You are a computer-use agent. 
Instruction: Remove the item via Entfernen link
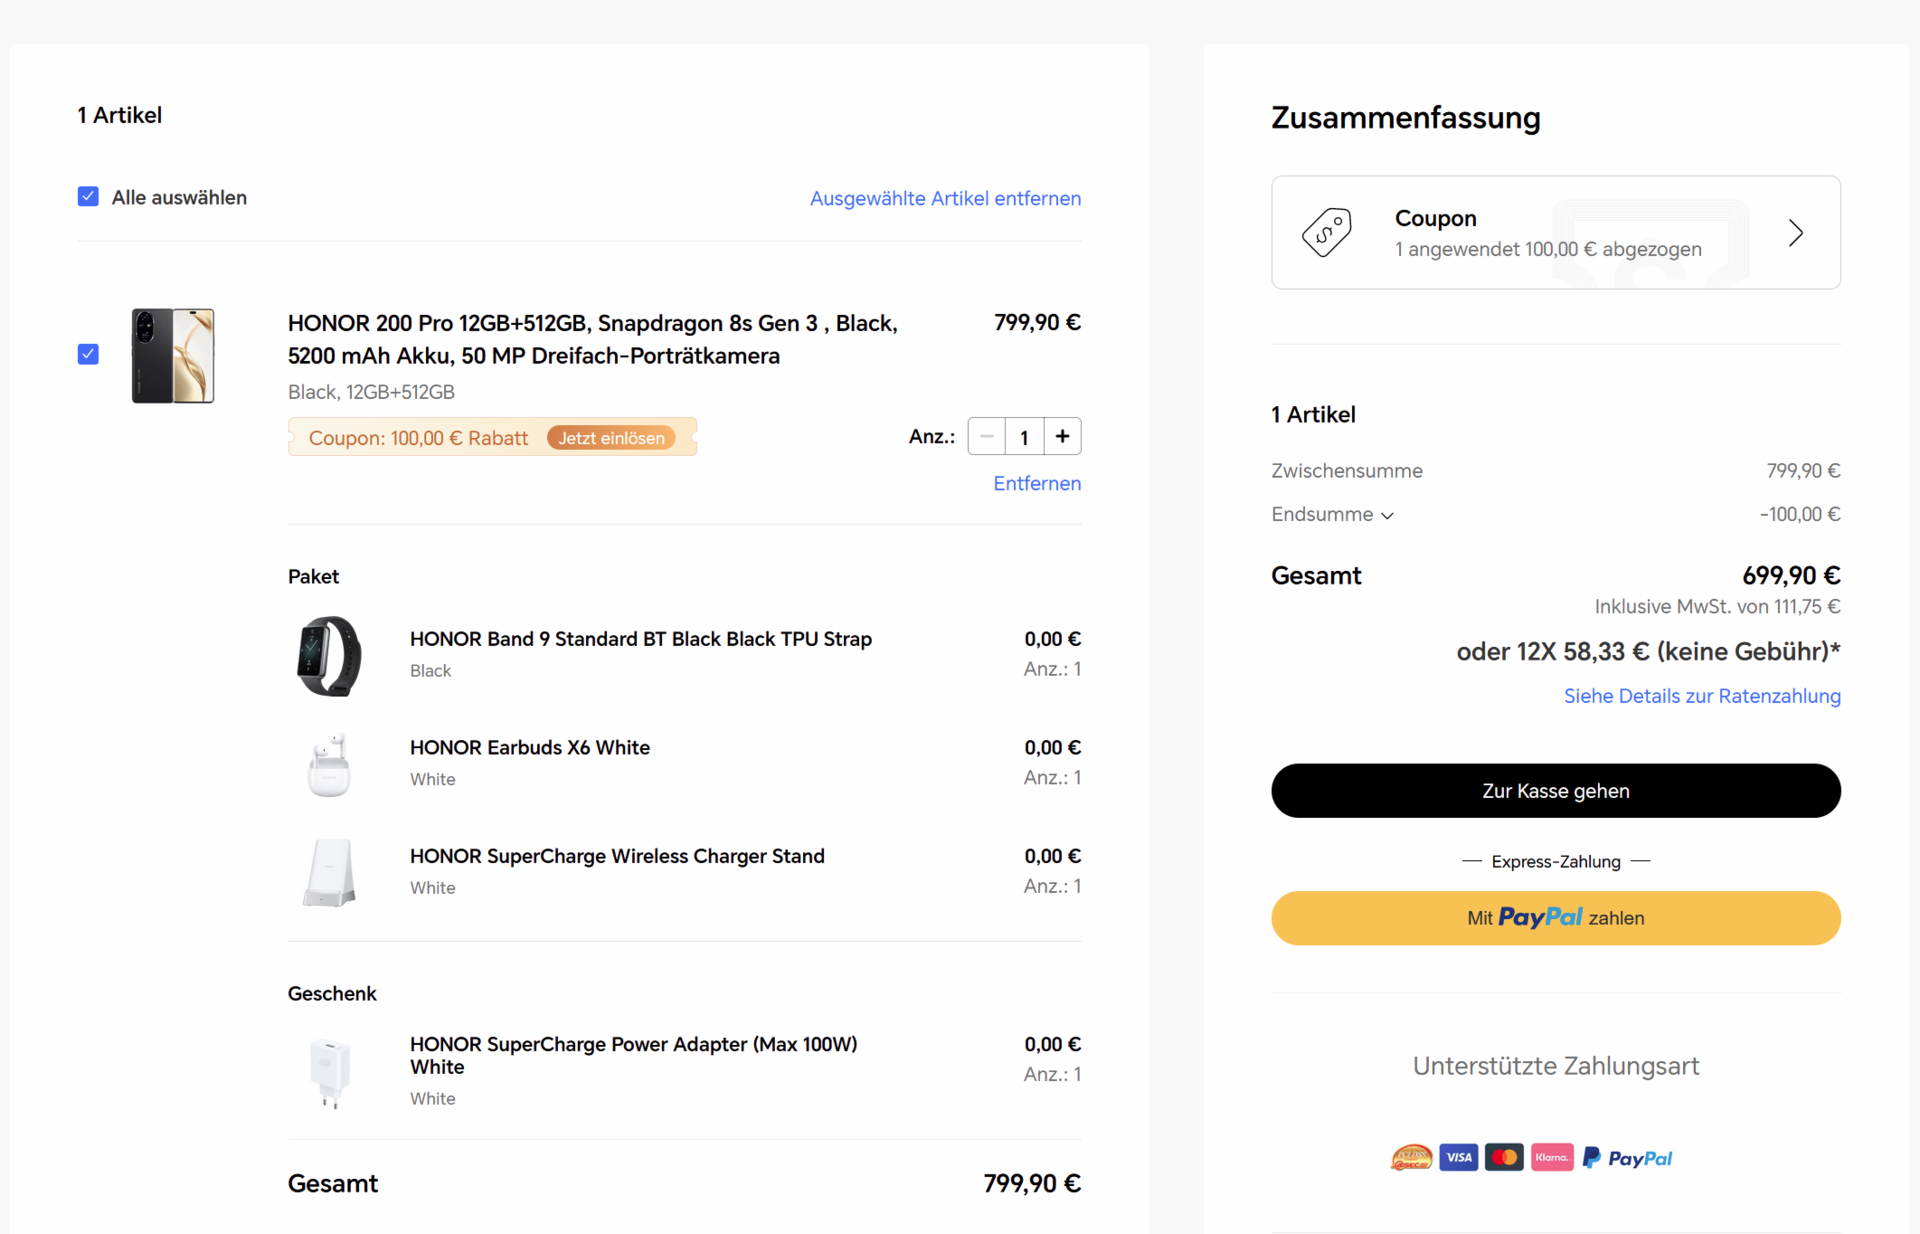pyautogui.click(x=1036, y=484)
